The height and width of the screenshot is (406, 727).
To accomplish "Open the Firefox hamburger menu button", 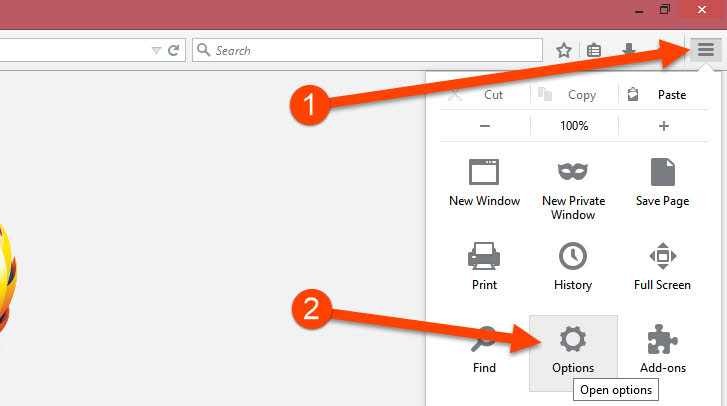I will click(x=706, y=49).
